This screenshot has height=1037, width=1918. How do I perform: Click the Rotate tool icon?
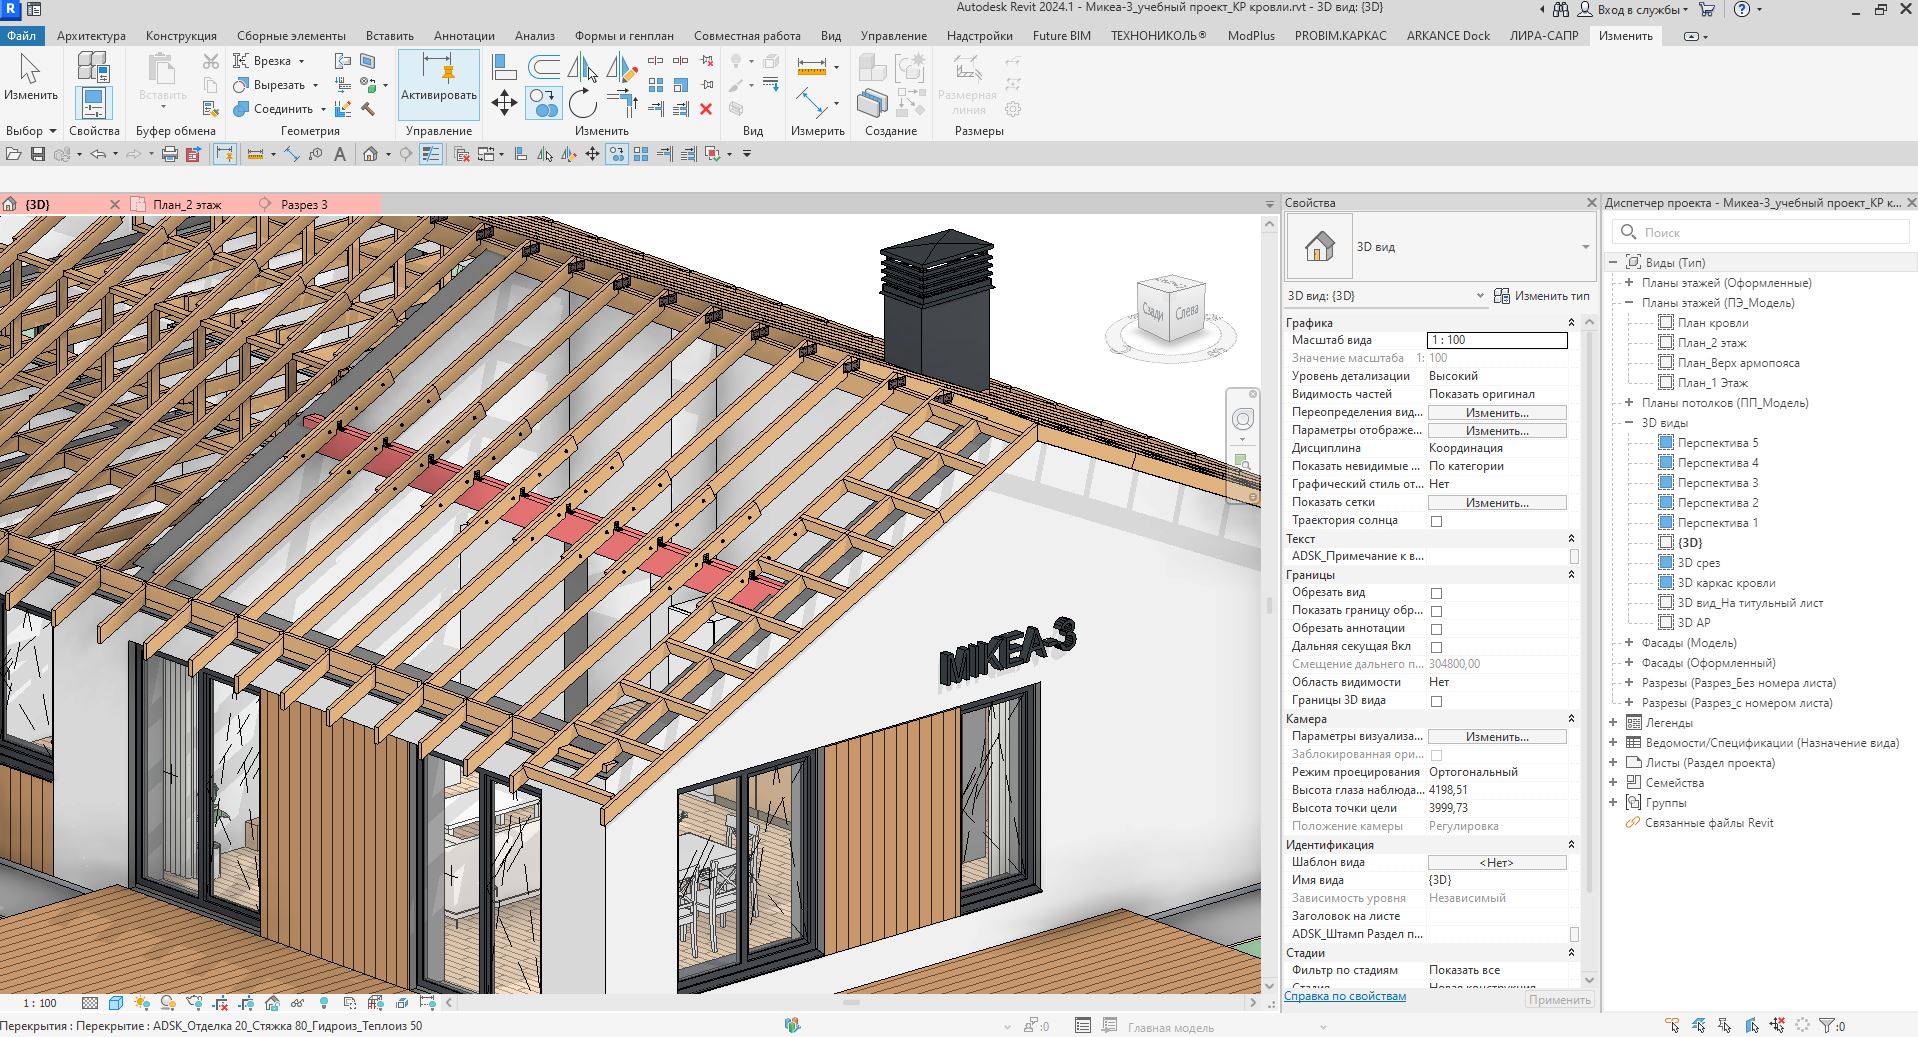click(x=582, y=103)
